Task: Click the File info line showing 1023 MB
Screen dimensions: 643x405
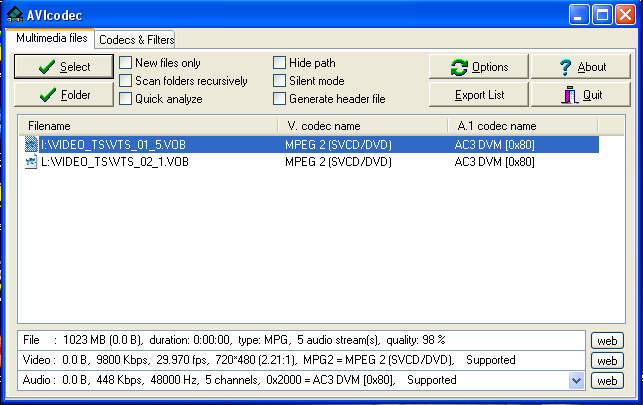Action: [x=301, y=340]
